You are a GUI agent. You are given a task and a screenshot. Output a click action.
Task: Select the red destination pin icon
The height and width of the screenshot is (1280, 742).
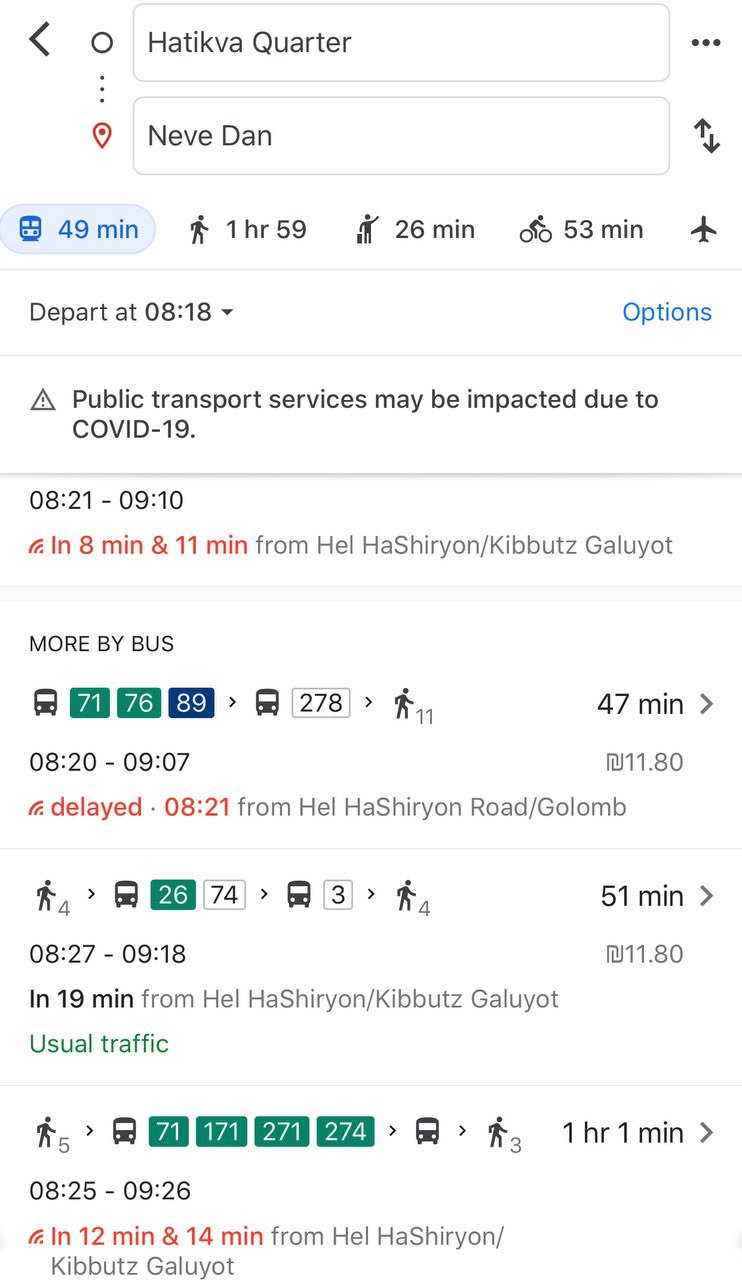coord(101,136)
